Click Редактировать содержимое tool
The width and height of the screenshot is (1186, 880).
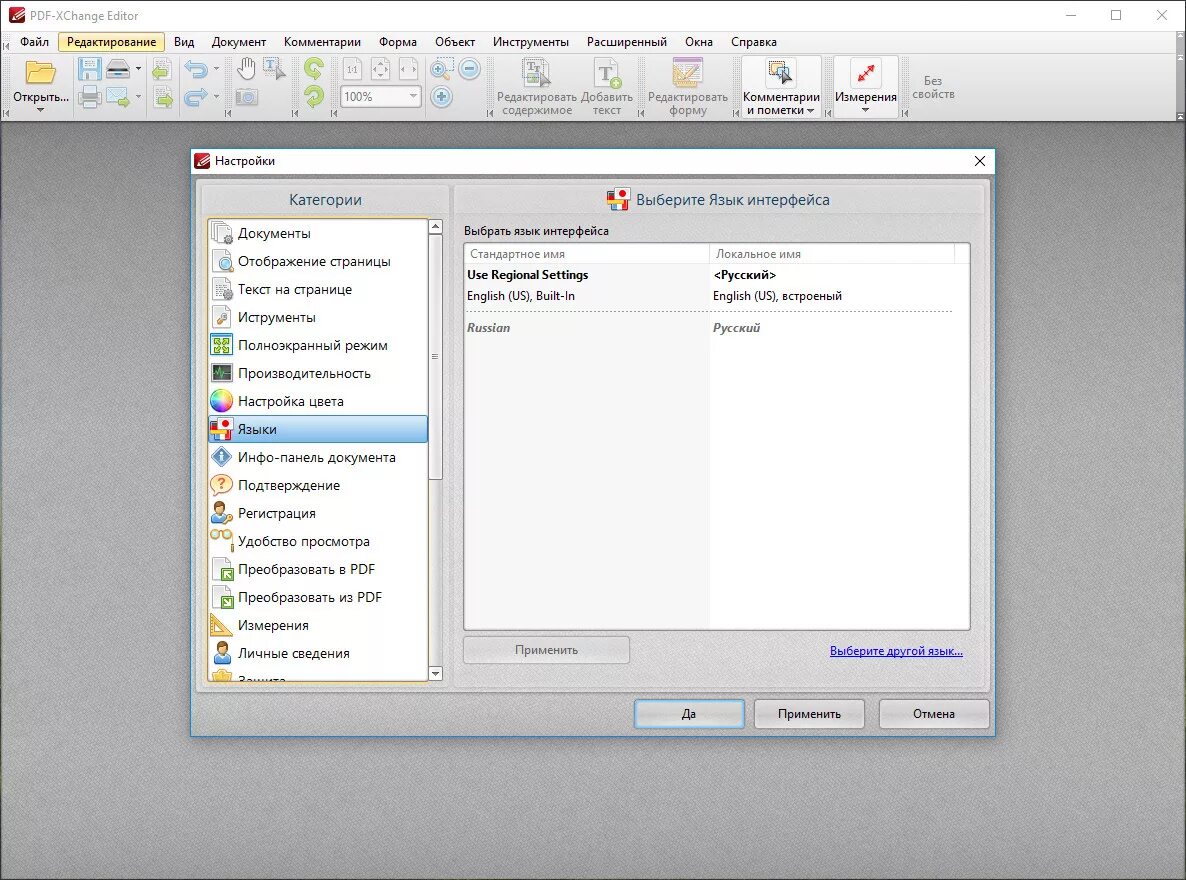coord(536,88)
